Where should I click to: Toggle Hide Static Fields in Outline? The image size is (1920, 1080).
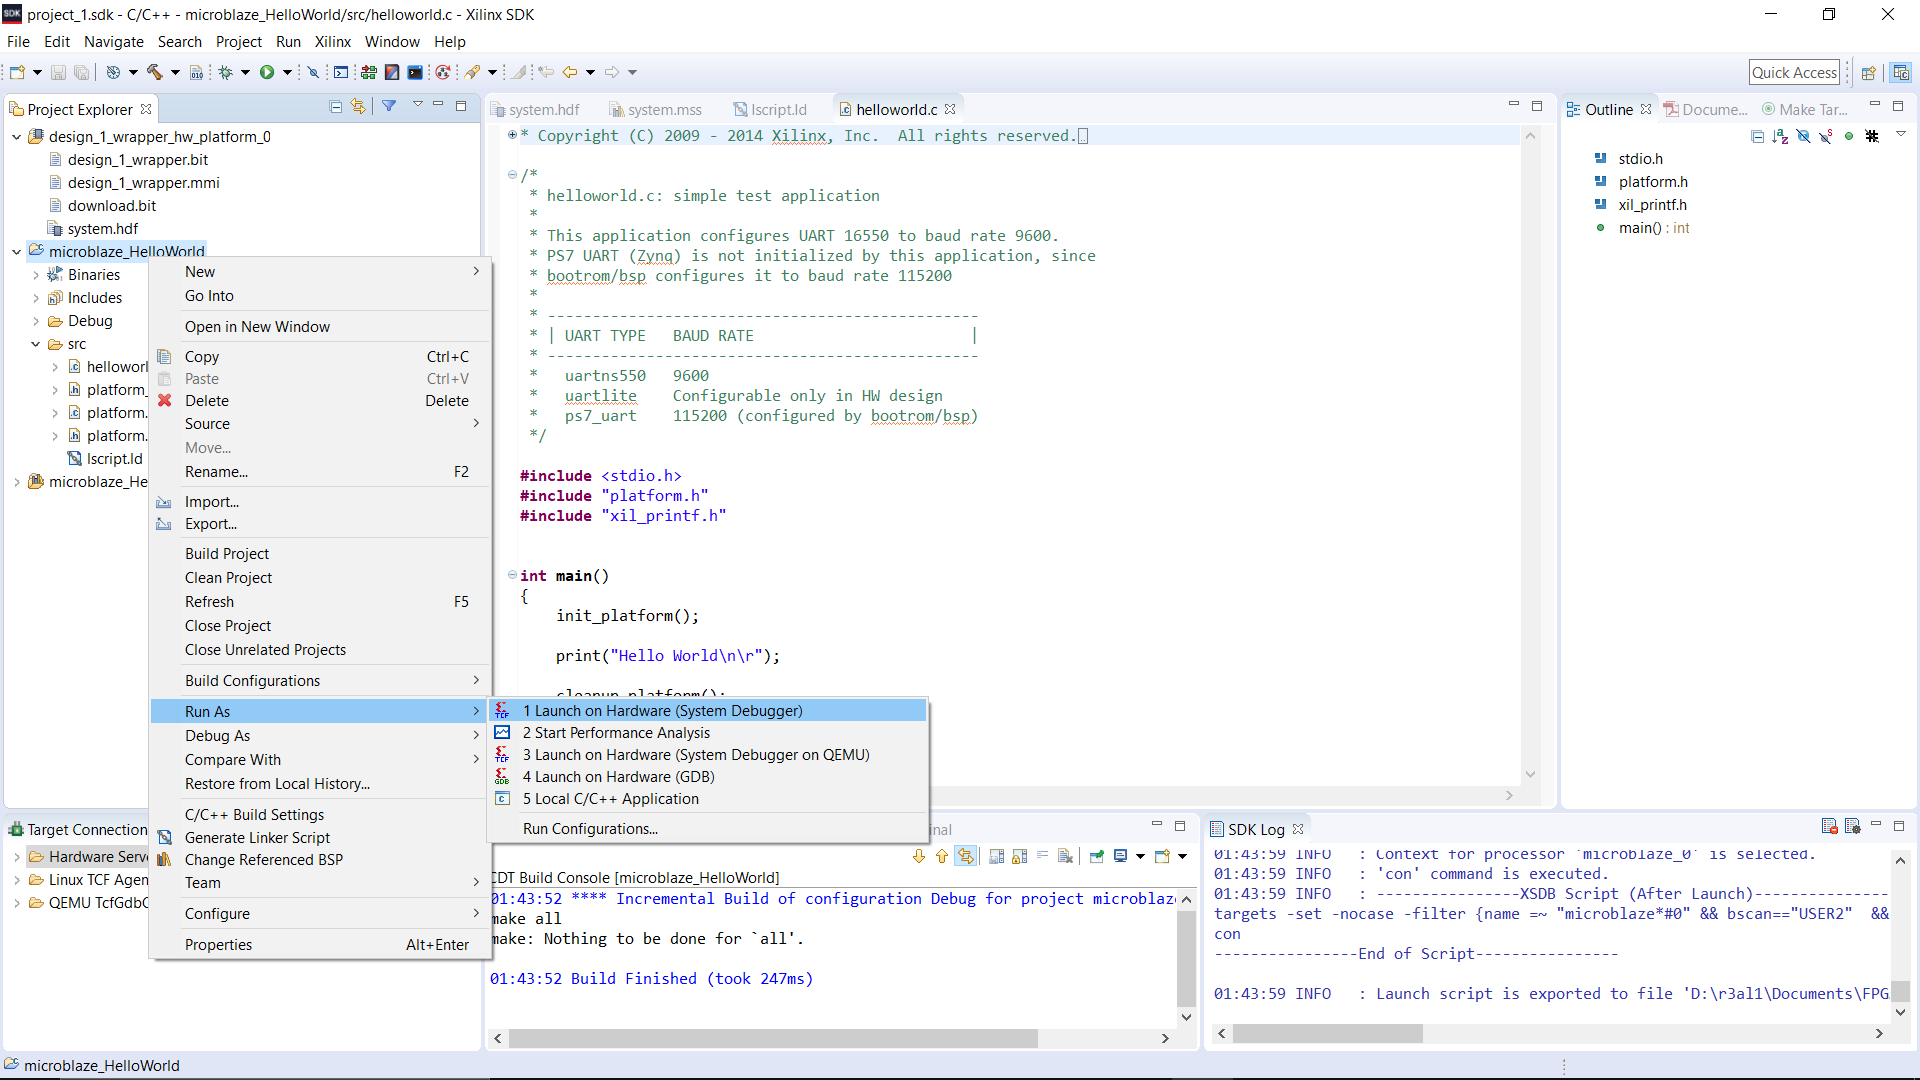tap(1824, 136)
